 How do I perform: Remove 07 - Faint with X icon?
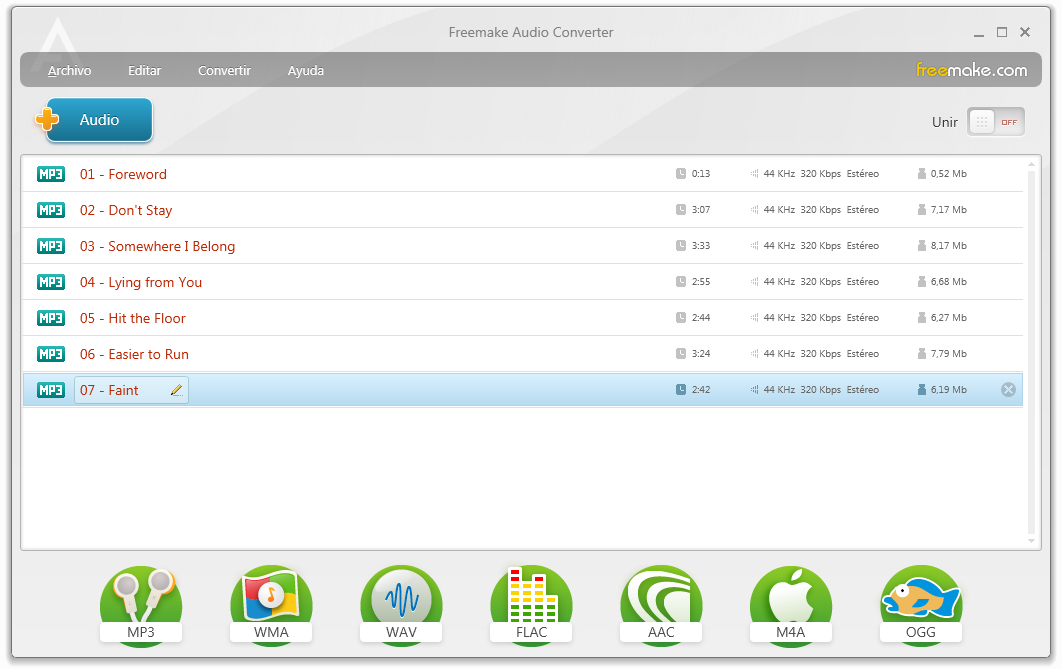[1008, 390]
